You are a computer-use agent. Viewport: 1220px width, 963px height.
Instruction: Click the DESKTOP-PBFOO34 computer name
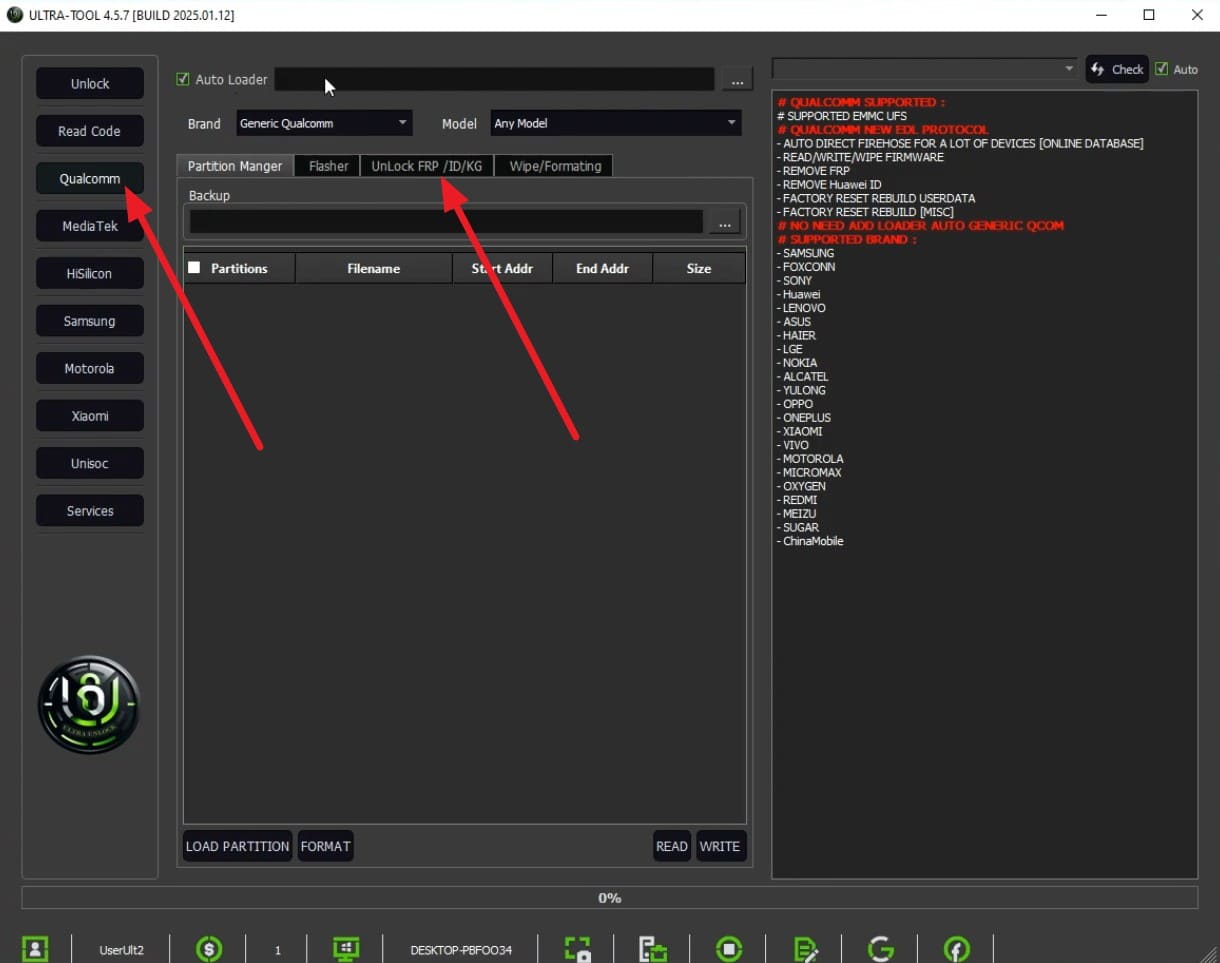coord(461,950)
